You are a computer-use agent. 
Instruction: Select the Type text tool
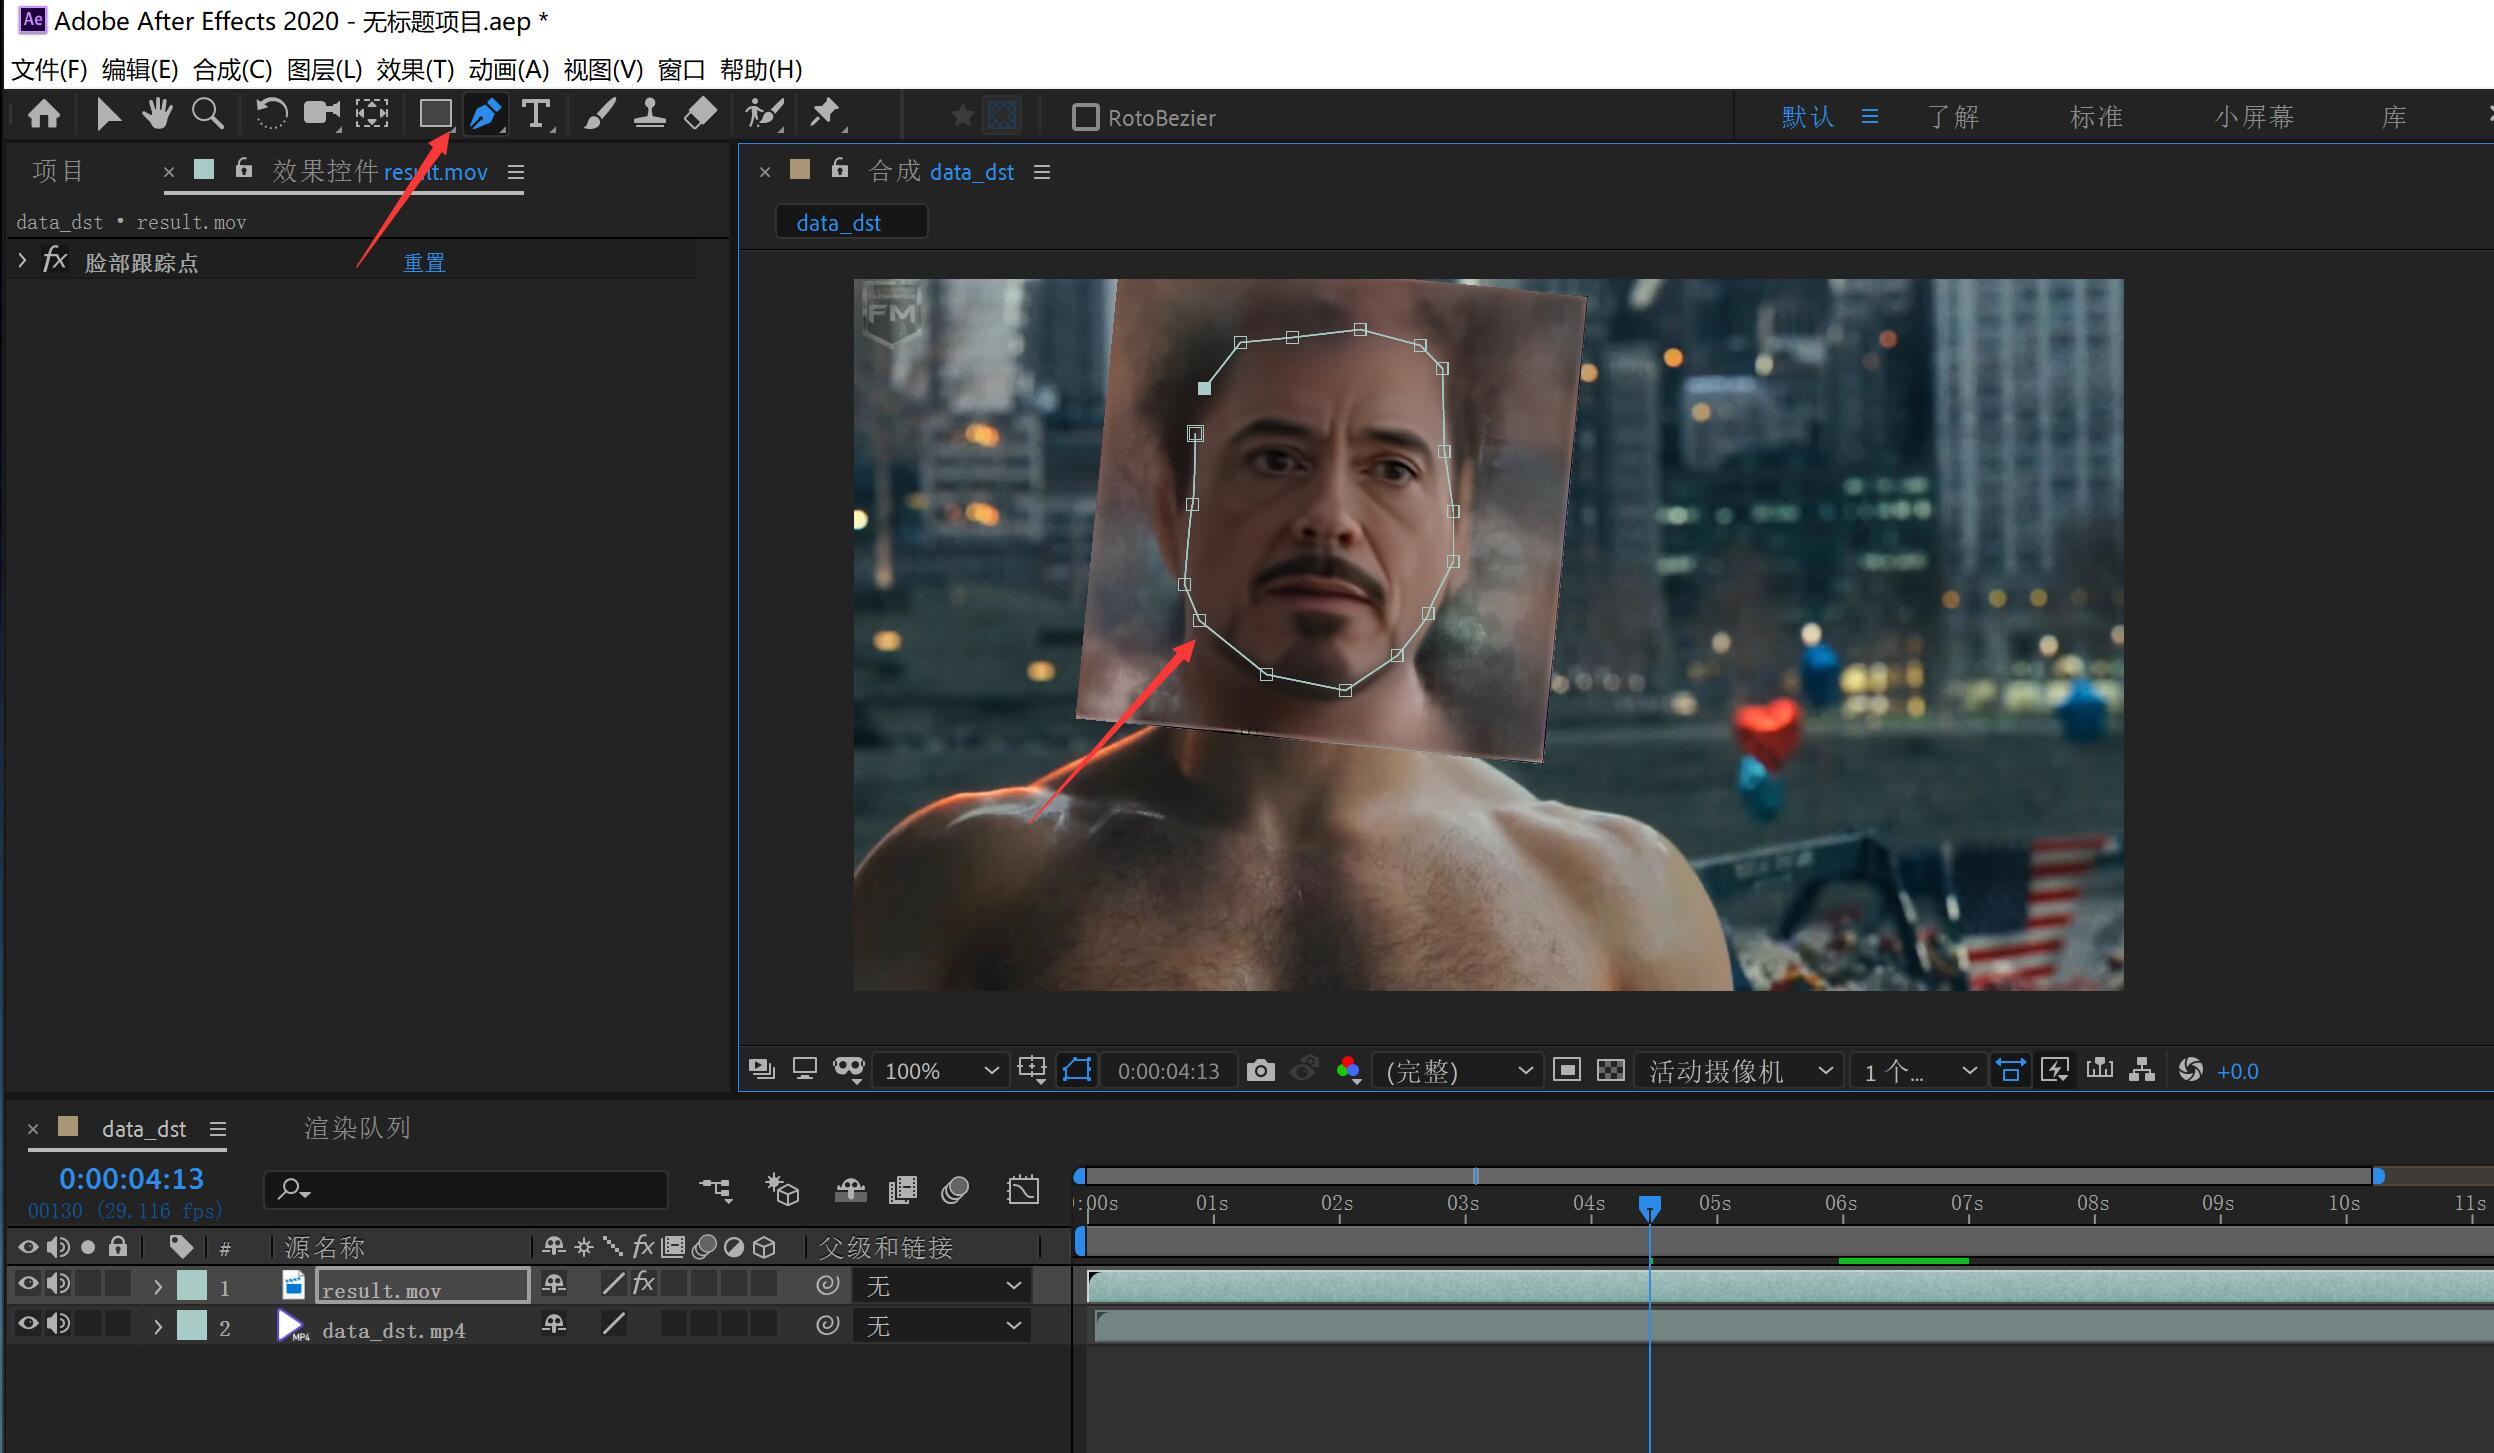537,115
